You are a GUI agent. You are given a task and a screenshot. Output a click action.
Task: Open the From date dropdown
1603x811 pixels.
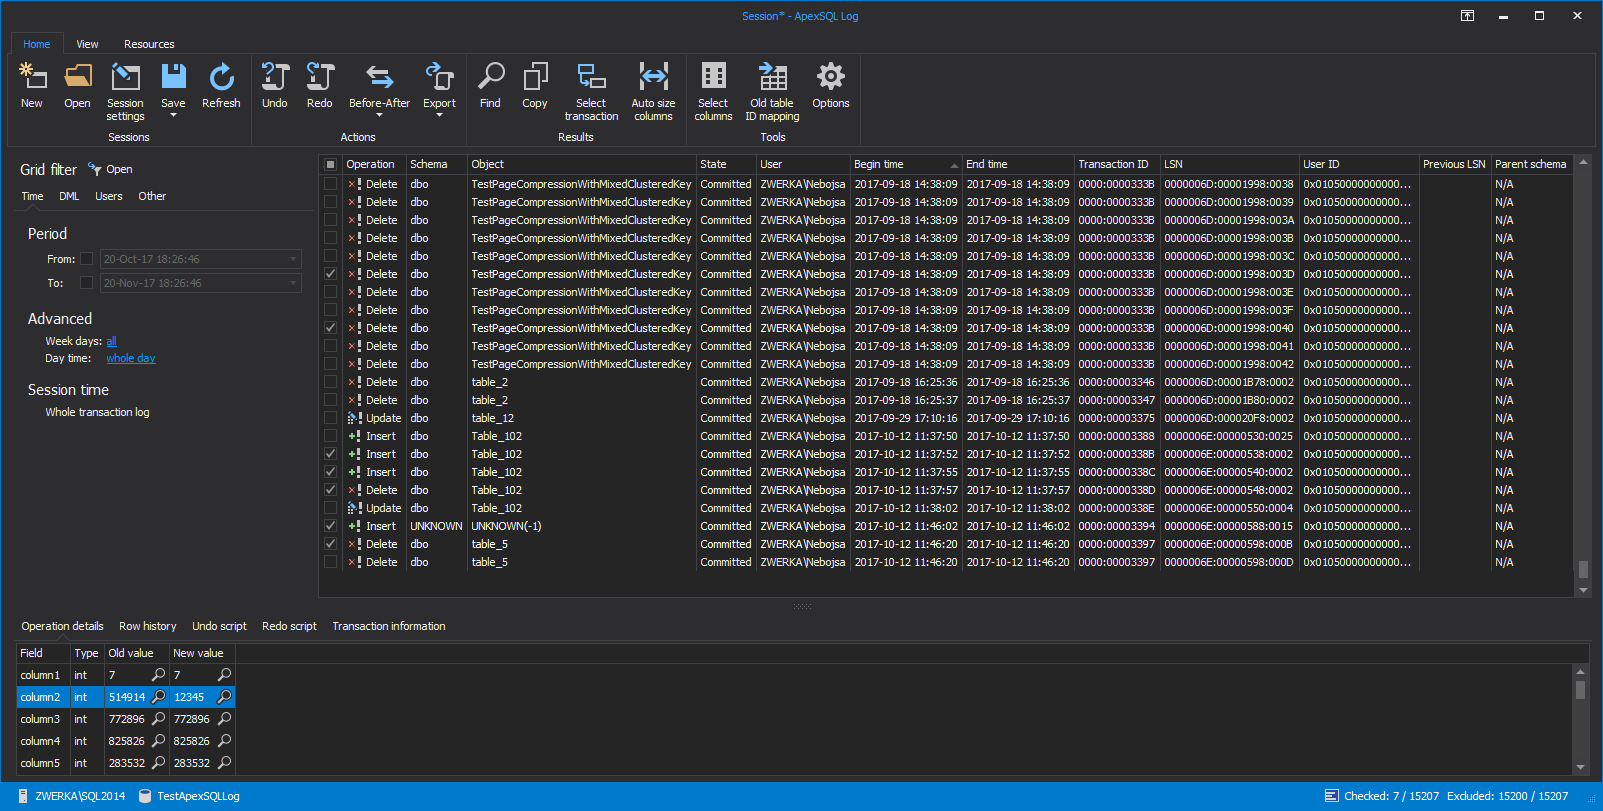[294, 259]
